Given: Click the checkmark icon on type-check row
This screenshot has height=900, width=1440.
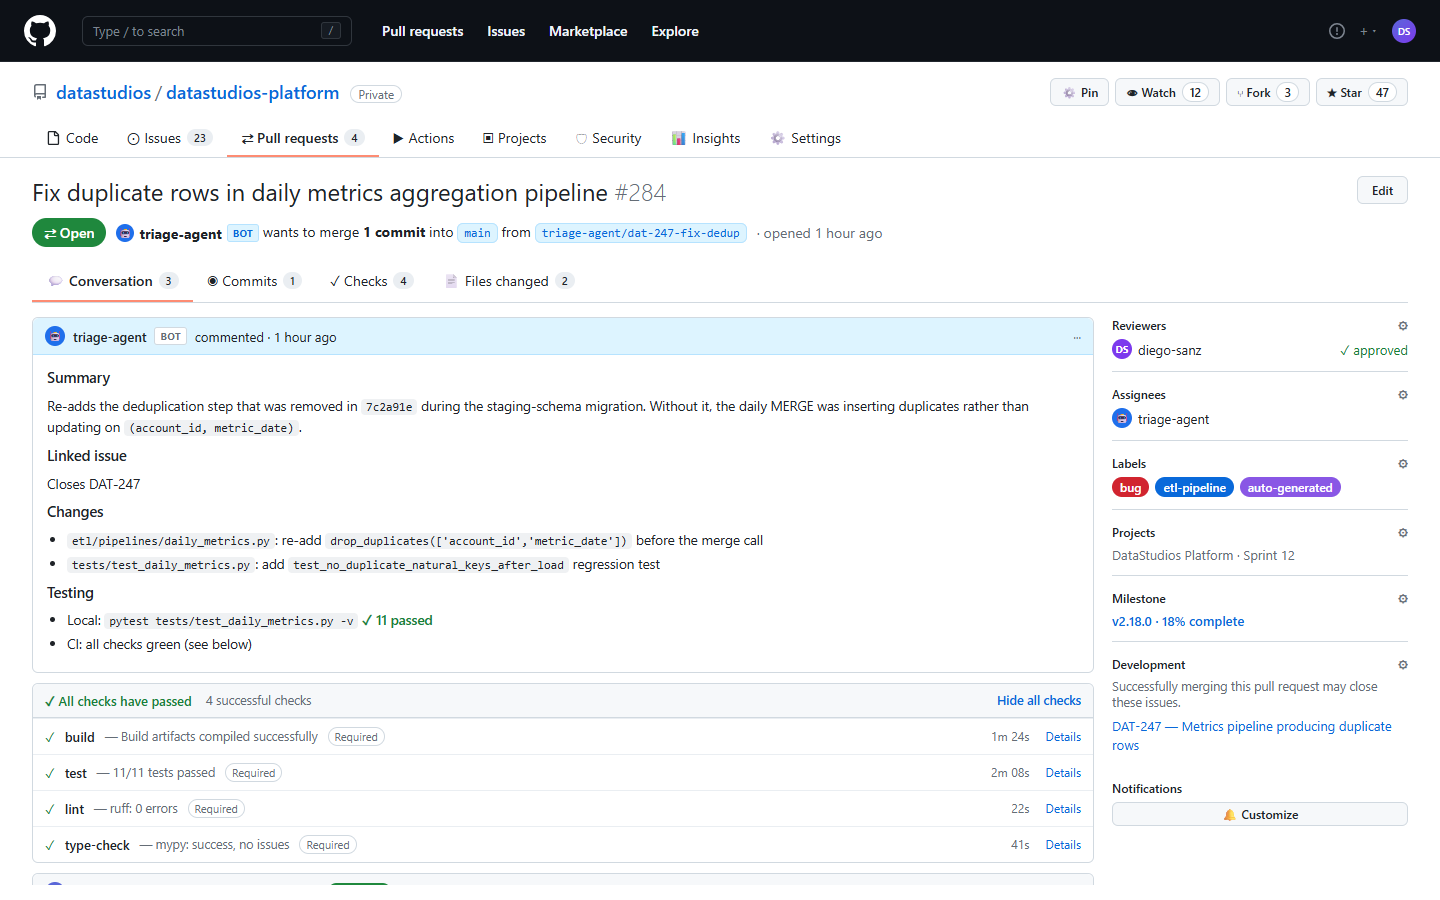Looking at the screenshot, I should coord(50,845).
